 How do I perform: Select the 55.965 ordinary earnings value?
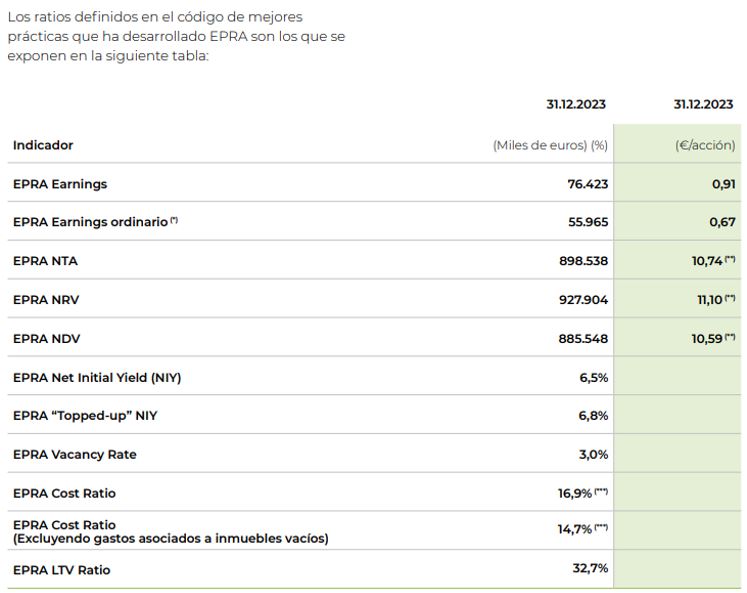click(x=587, y=222)
